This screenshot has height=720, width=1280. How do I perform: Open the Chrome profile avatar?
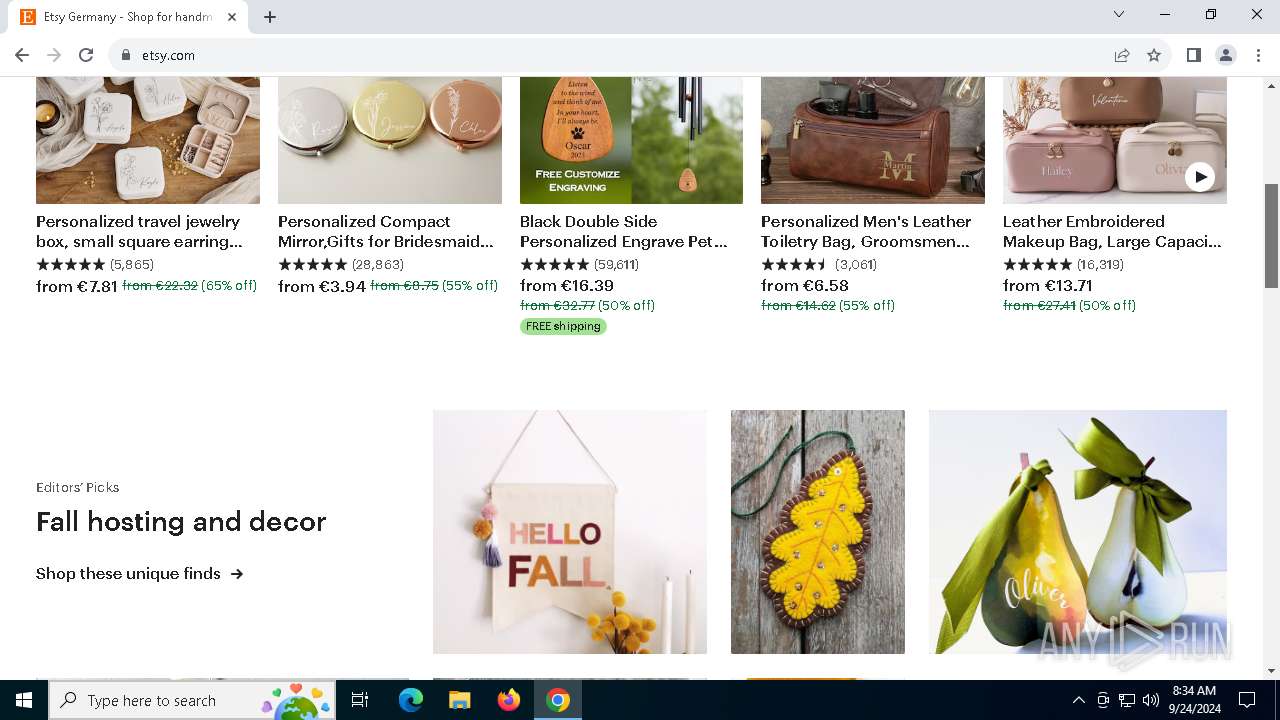pos(1226,55)
